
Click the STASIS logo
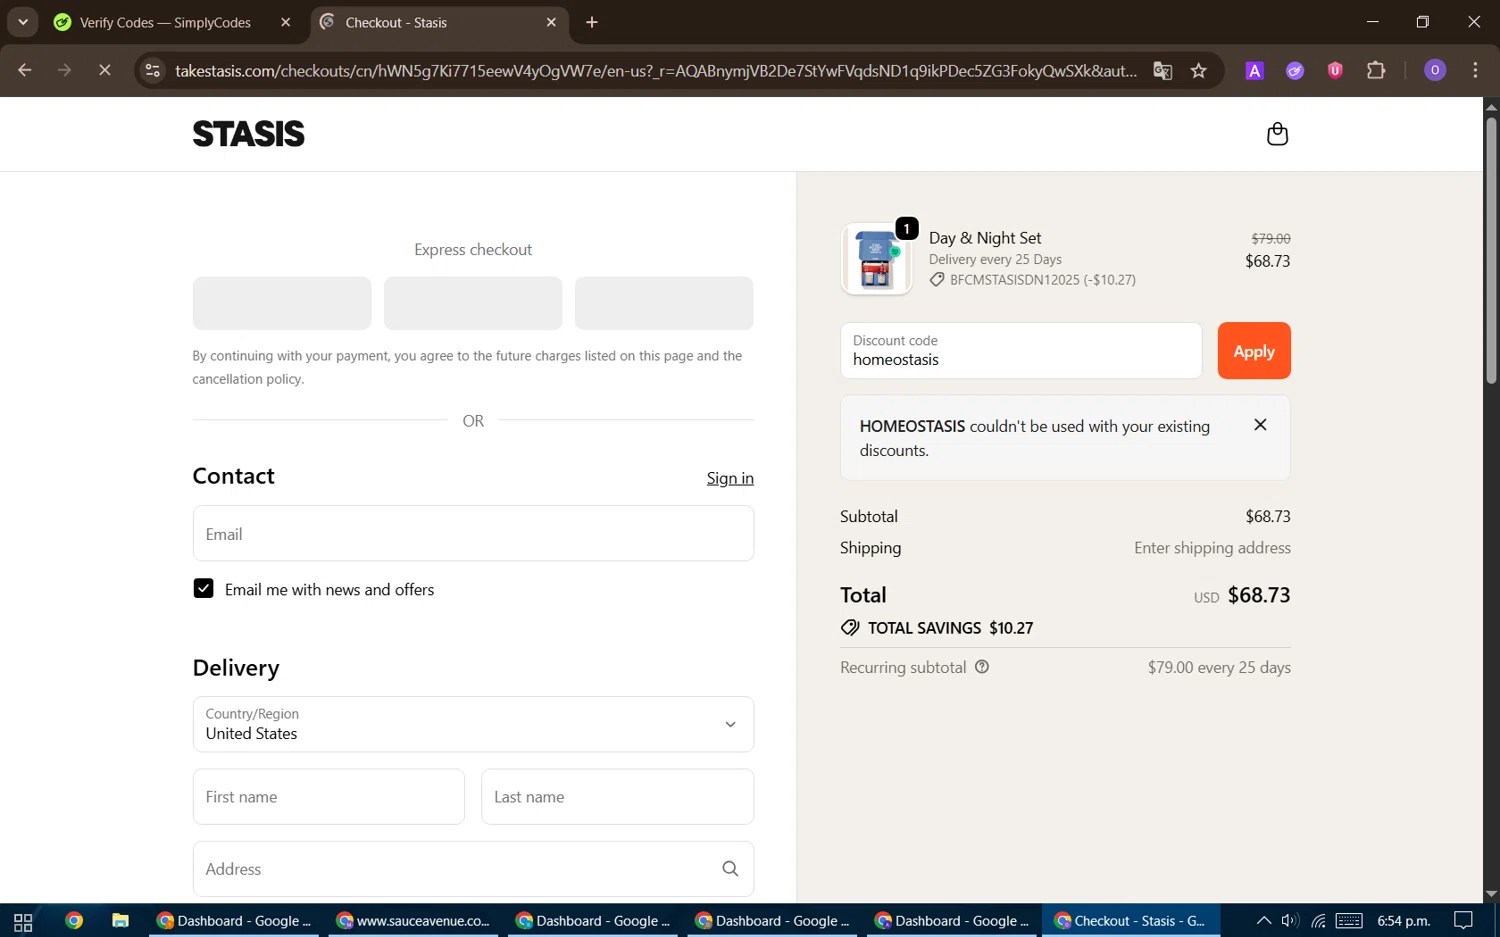coord(249,134)
